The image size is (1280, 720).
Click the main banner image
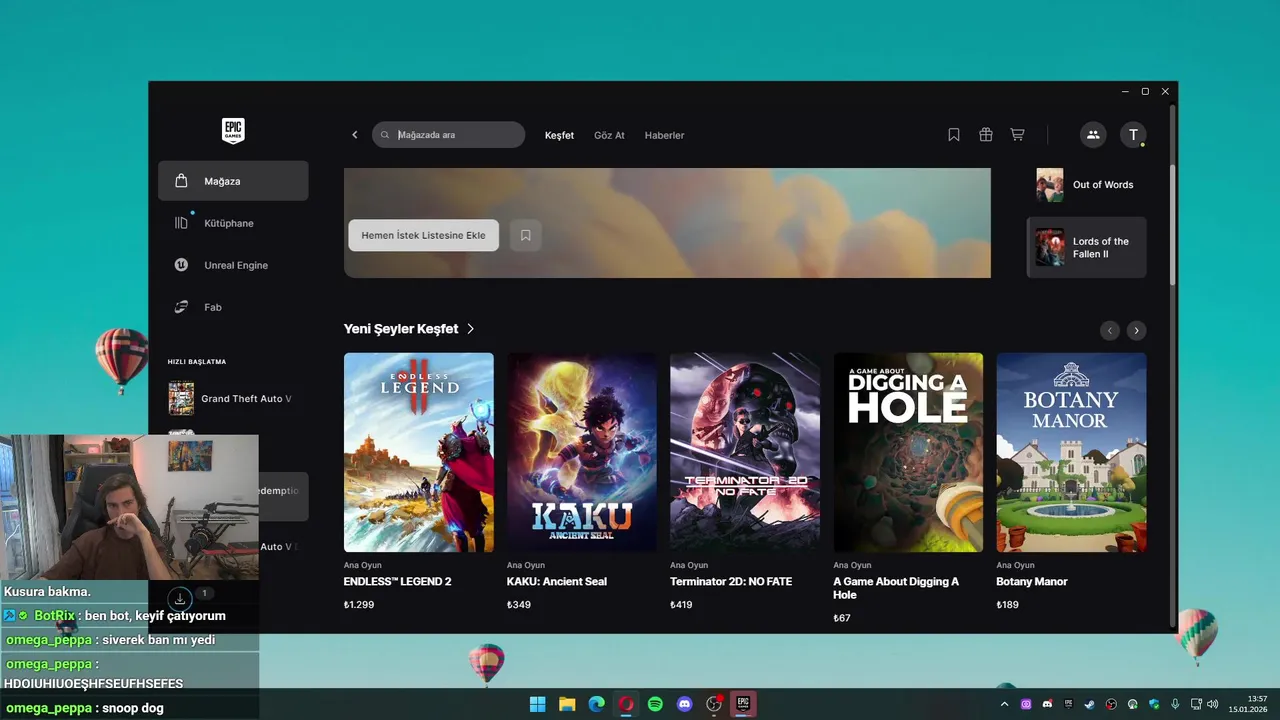point(667,223)
